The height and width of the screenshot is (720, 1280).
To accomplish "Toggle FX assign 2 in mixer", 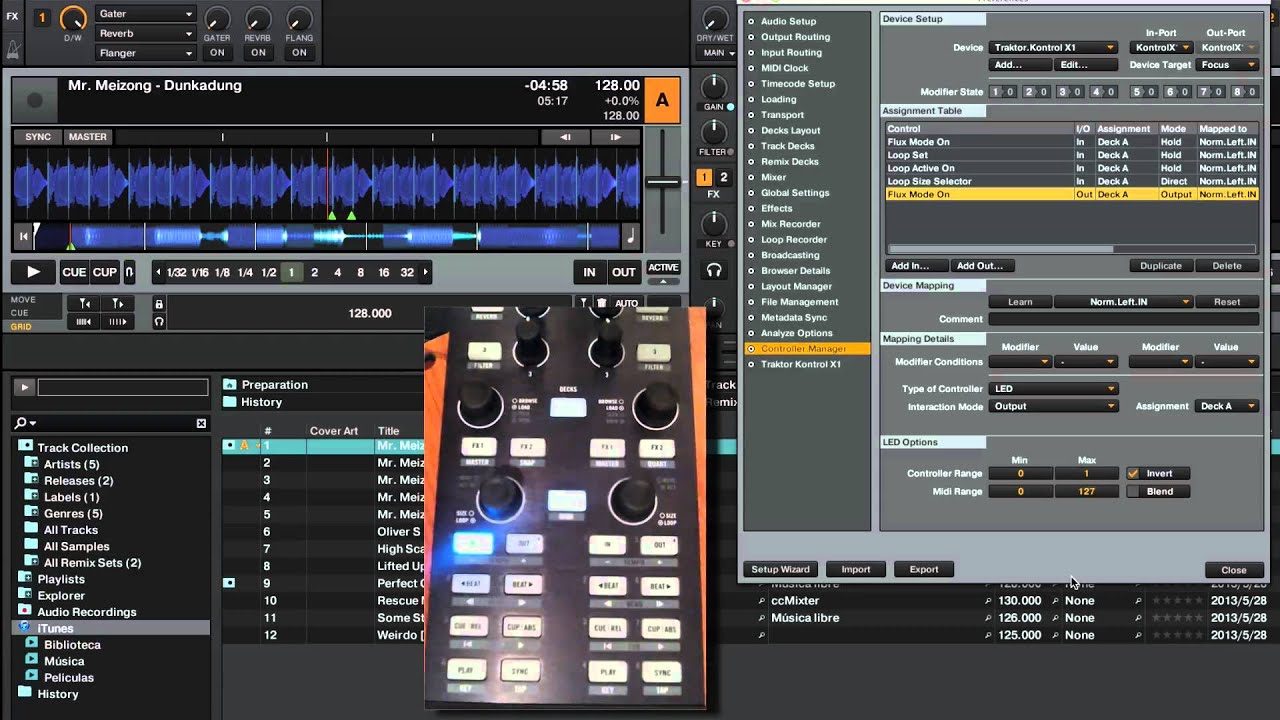I will [x=723, y=178].
